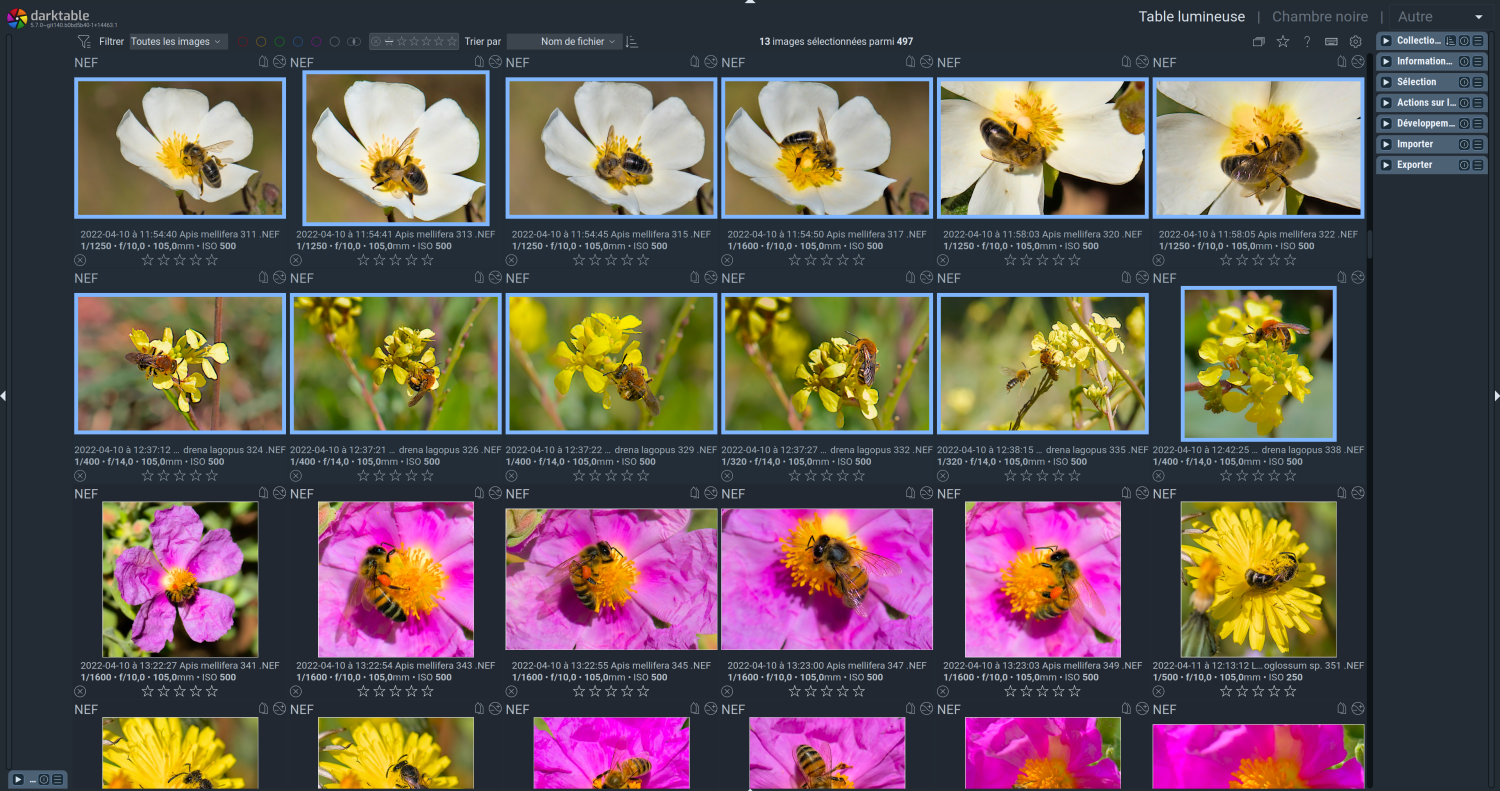Click the darktable logo
This screenshot has width=1500, height=791.
[17, 18]
